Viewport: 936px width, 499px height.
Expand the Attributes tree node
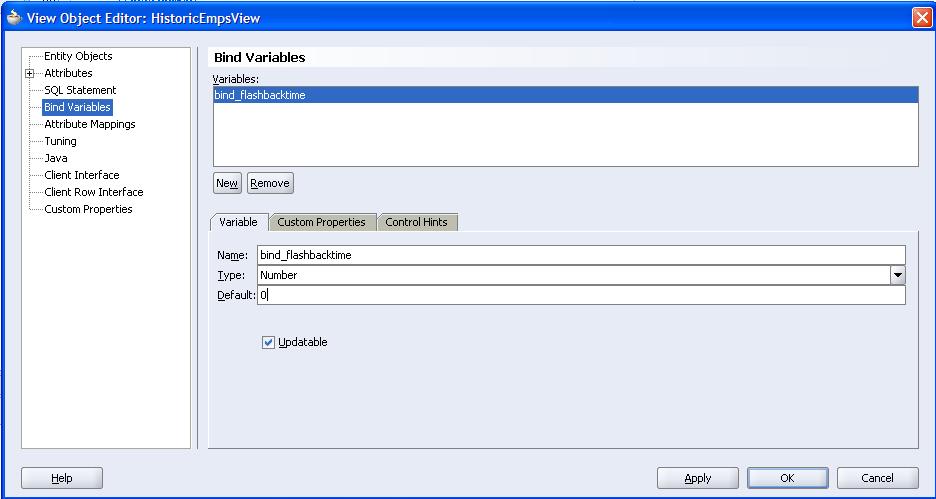pos(31,73)
